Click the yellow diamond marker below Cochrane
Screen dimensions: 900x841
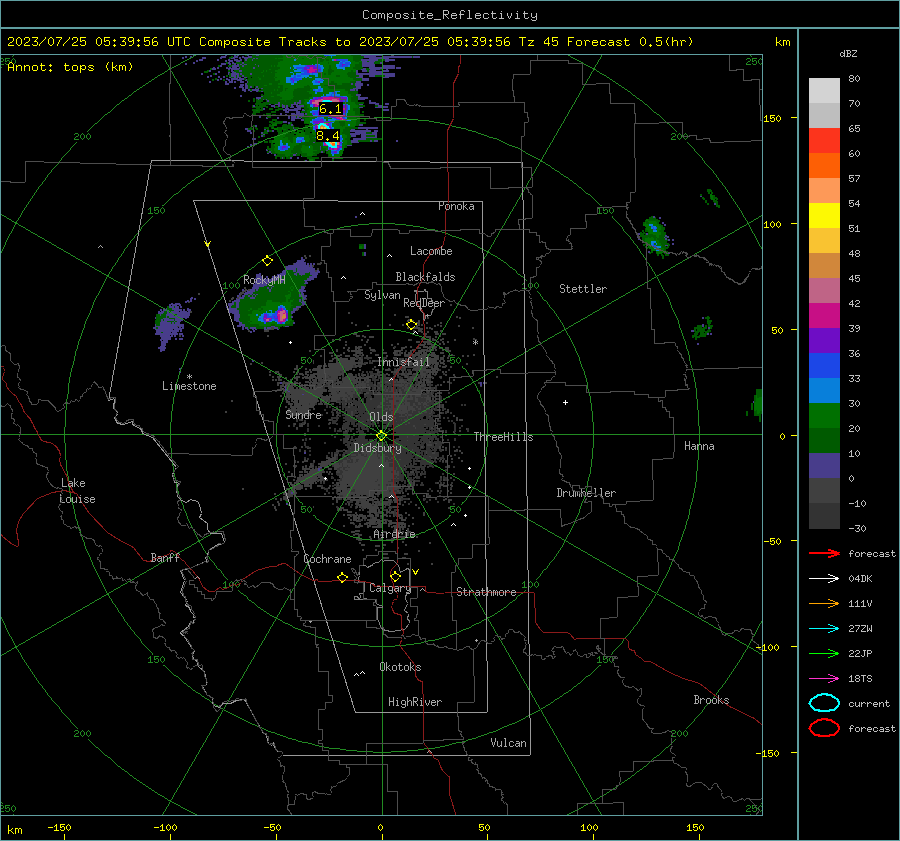[343, 577]
